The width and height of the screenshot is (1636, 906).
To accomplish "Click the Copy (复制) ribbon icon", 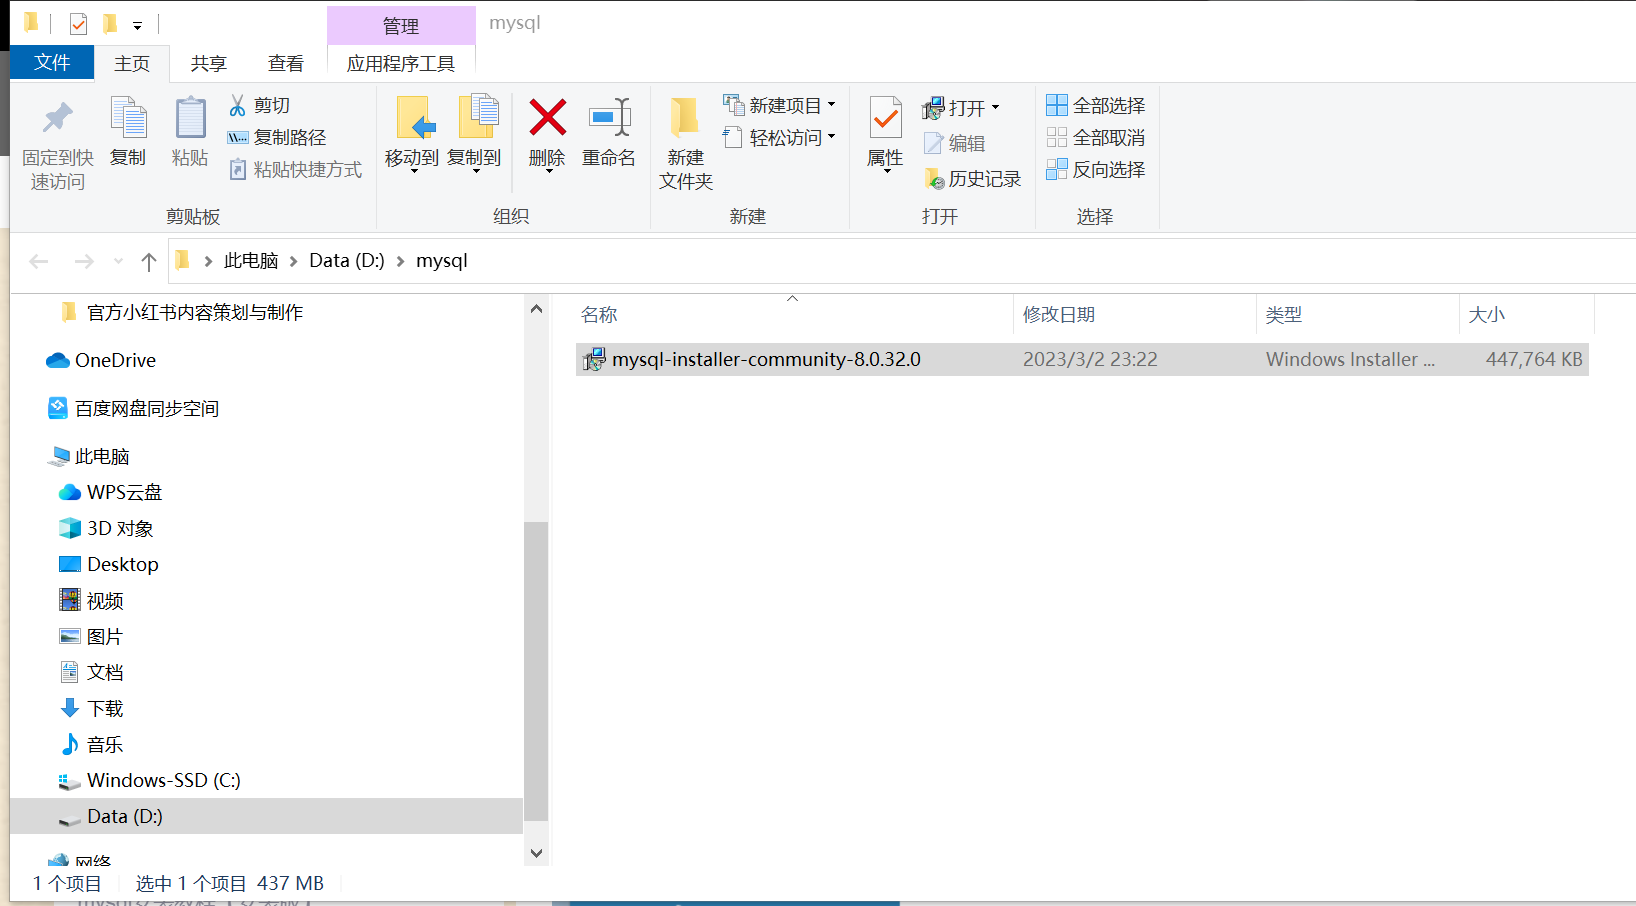I will pyautogui.click(x=128, y=118).
